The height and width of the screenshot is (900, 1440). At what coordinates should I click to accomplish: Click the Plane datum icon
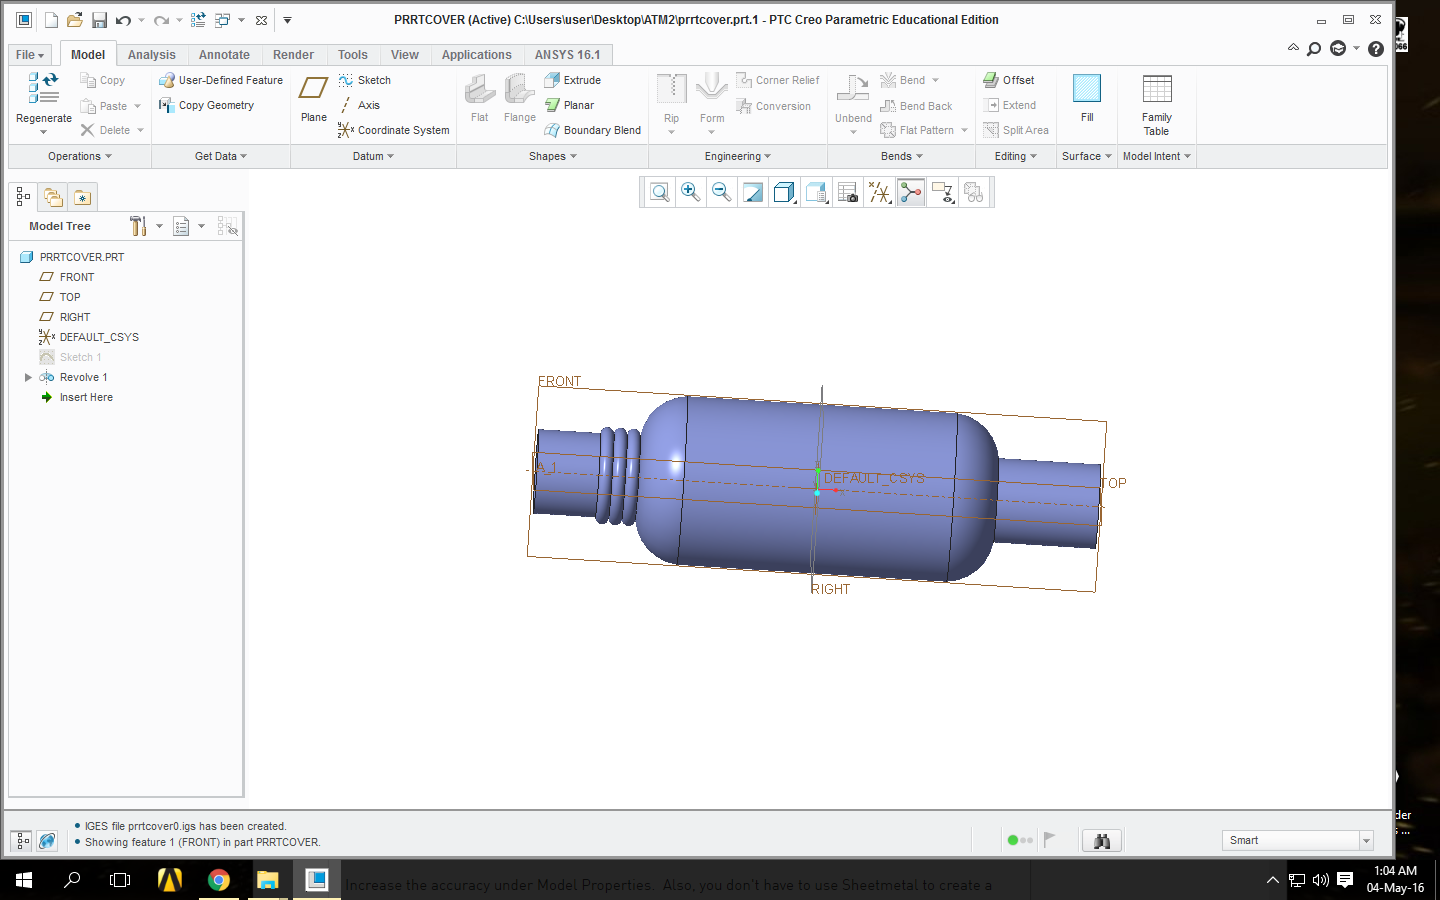click(x=313, y=89)
